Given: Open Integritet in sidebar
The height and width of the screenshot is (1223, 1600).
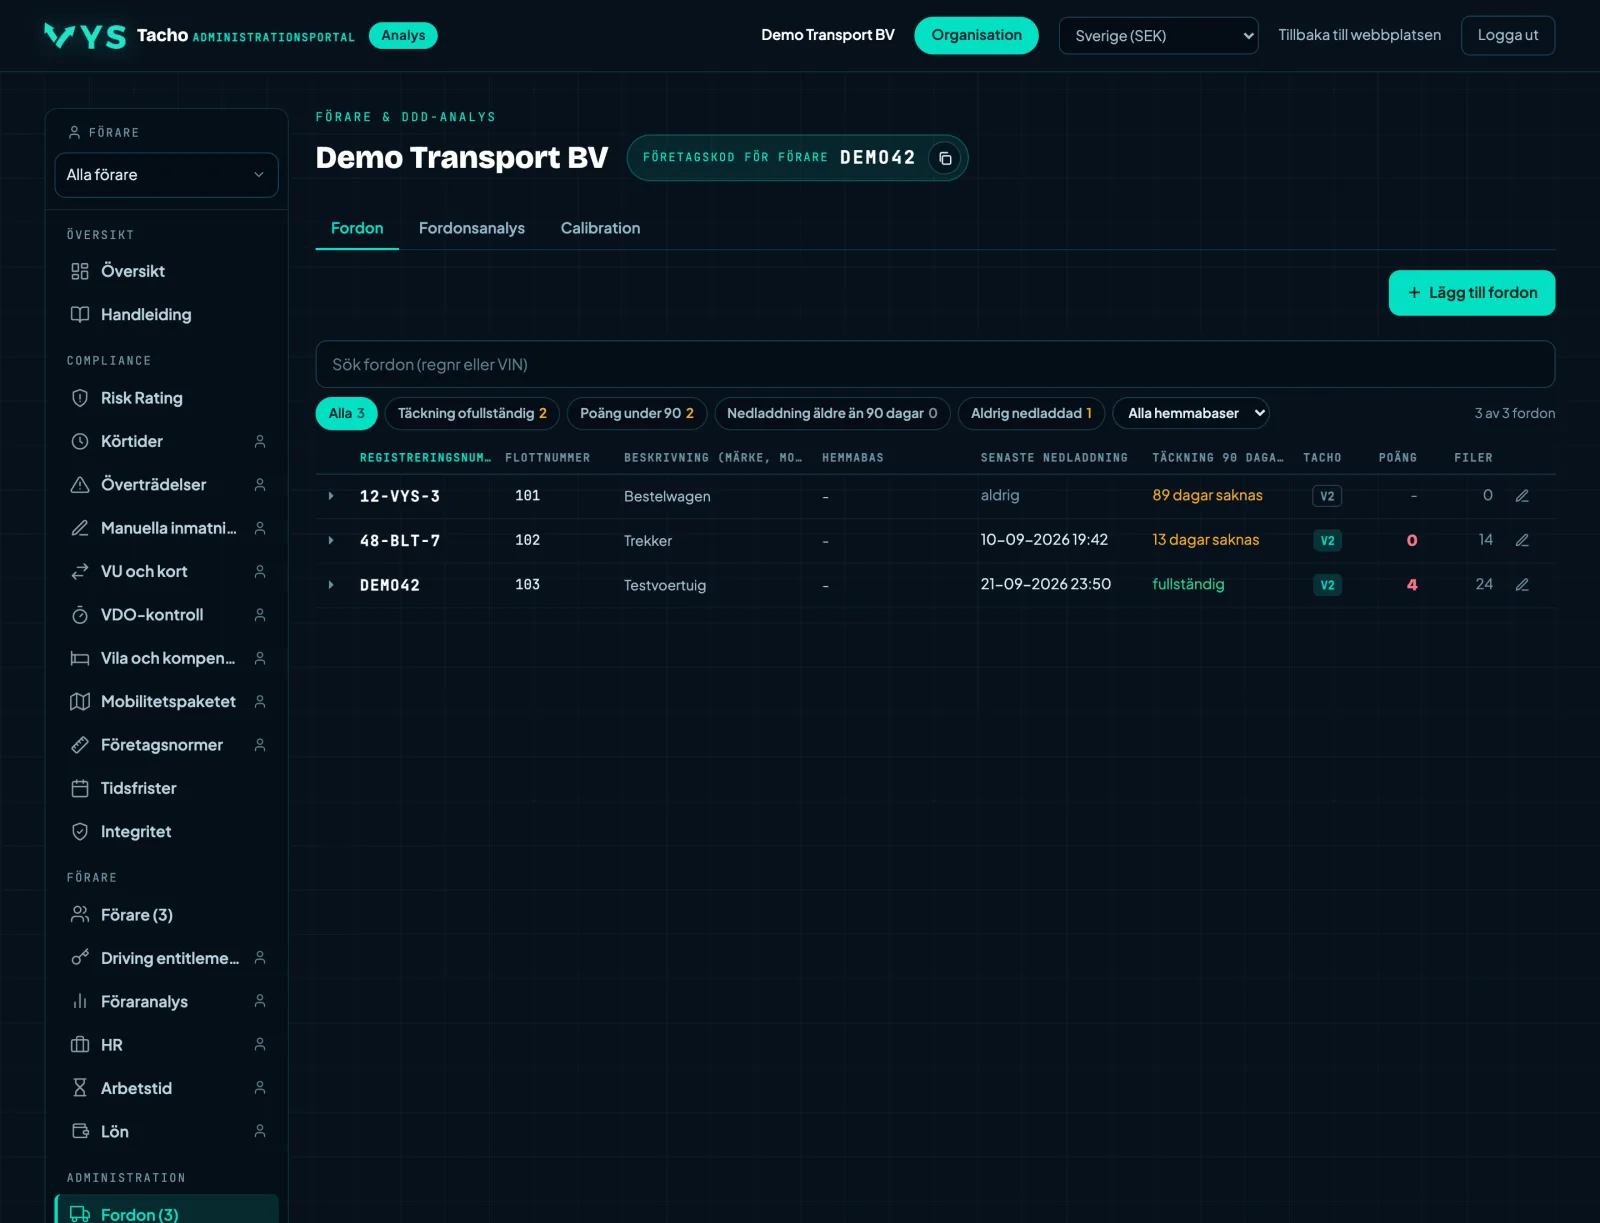Looking at the screenshot, I should 166,831.
